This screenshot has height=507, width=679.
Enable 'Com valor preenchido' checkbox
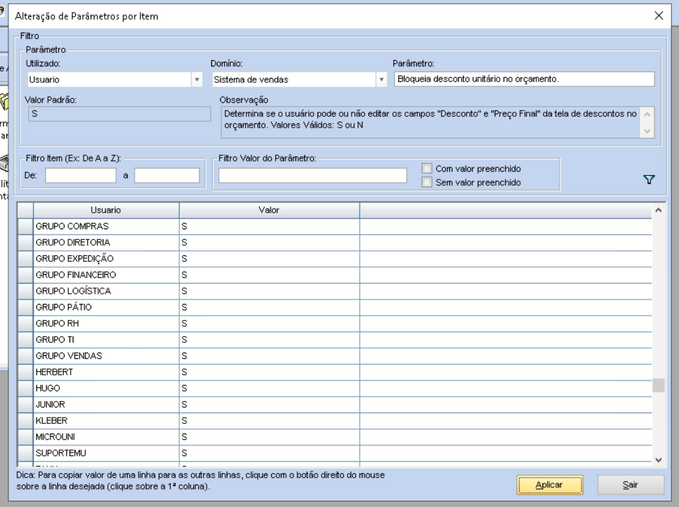point(427,168)
